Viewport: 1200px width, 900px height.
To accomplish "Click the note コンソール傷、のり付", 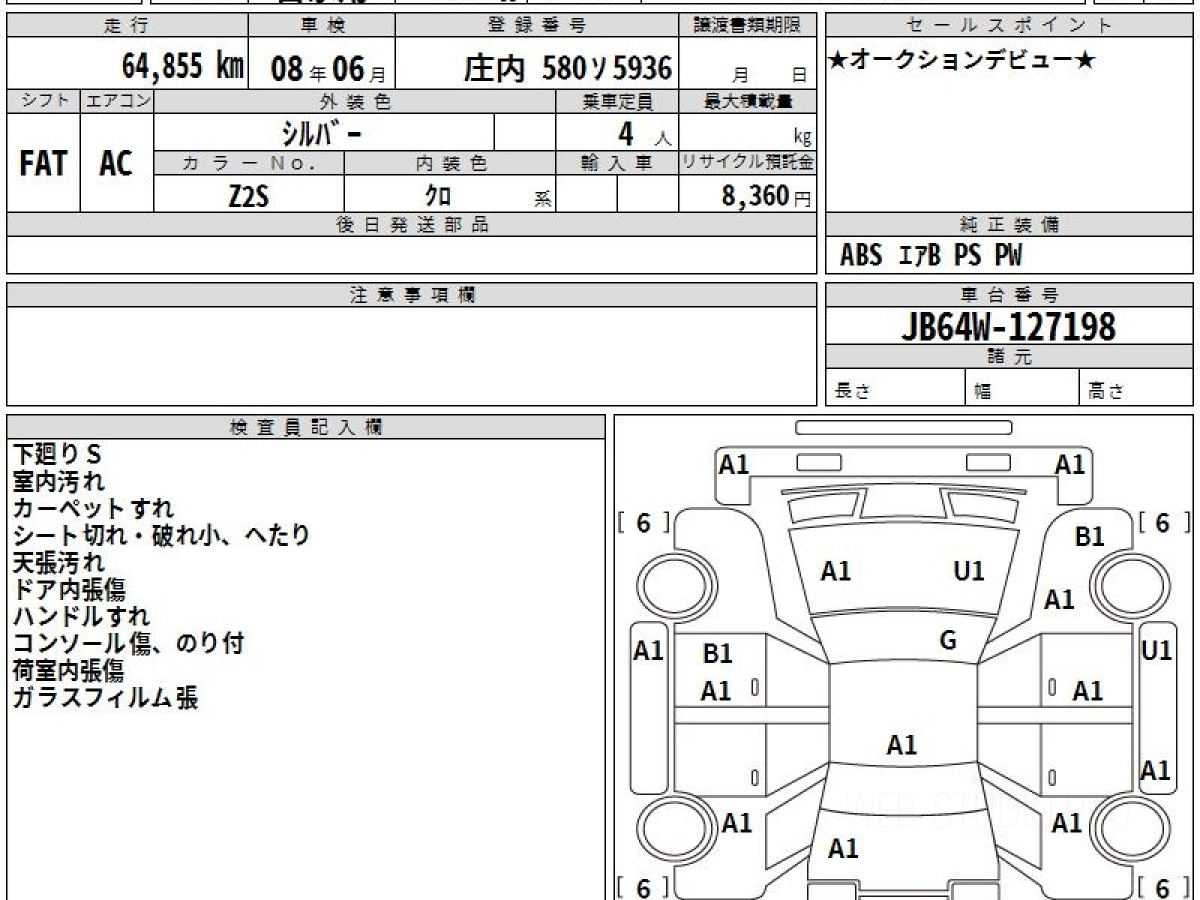I will (128, 643).
